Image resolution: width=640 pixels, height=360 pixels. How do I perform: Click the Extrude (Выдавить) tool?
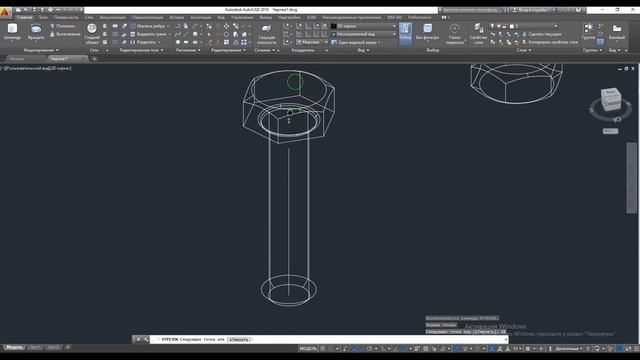[x=65, y=34]
